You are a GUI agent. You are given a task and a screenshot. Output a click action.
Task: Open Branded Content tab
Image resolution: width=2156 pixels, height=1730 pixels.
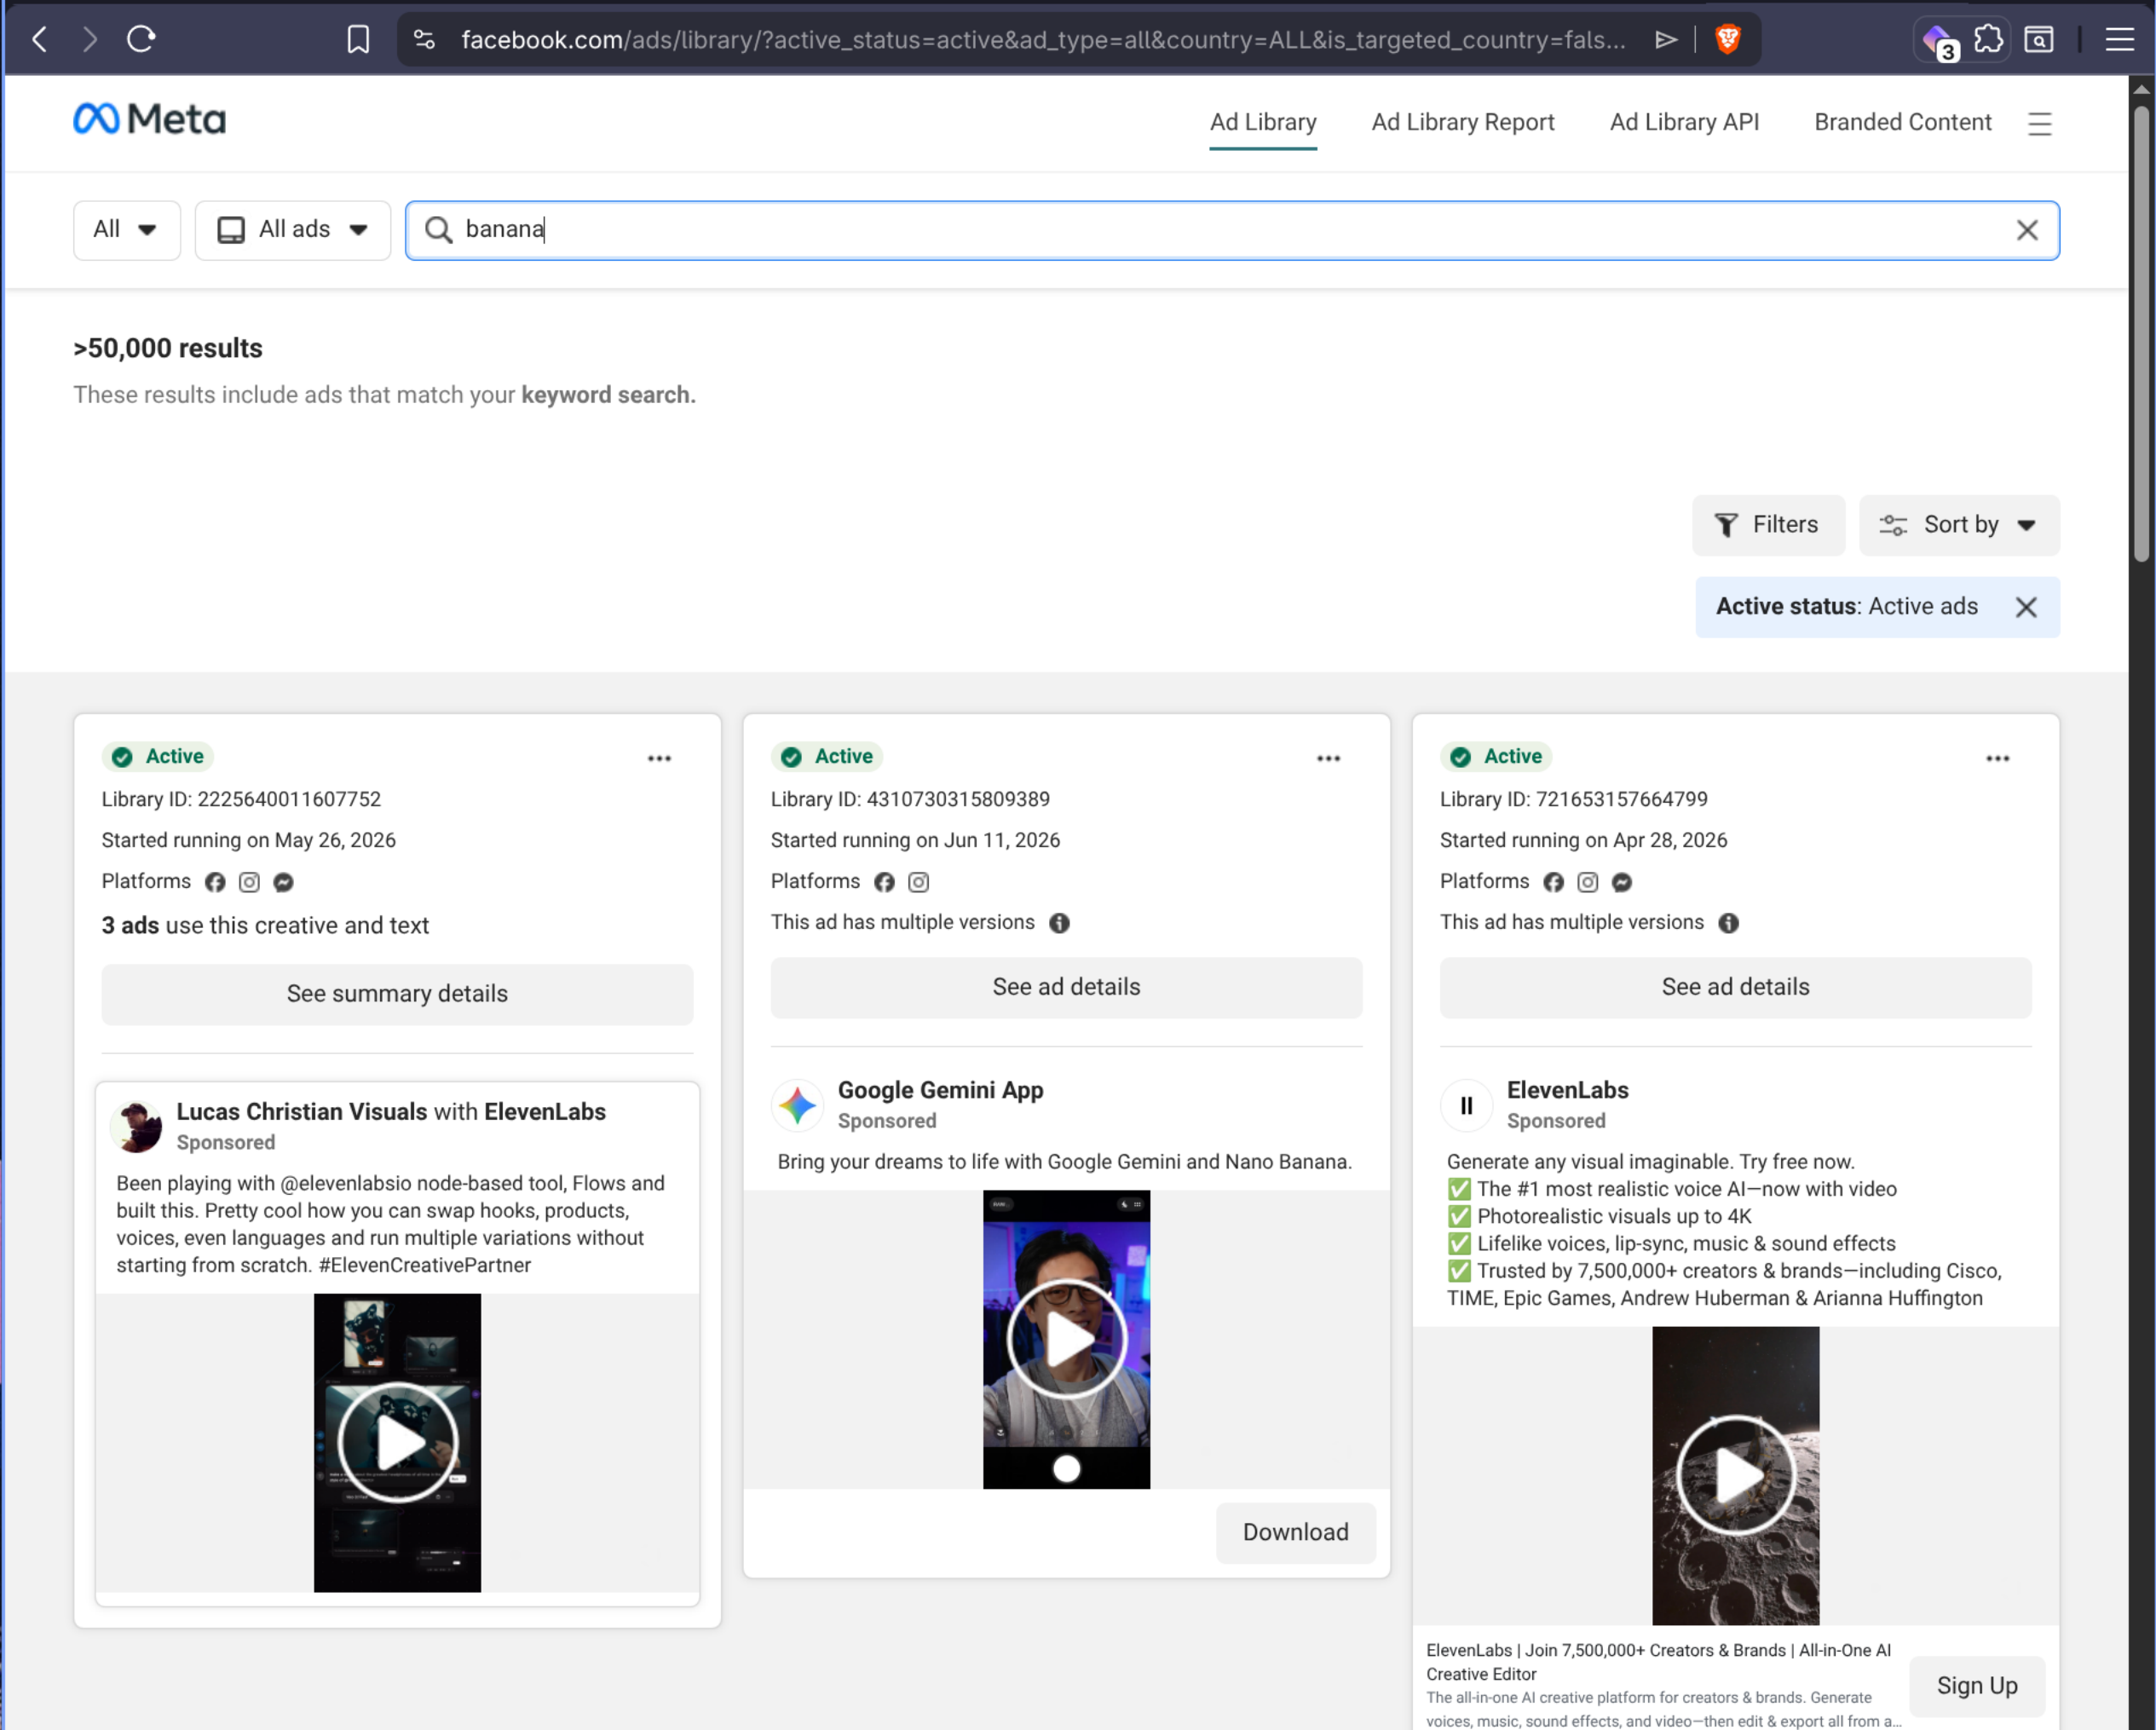1903,122
